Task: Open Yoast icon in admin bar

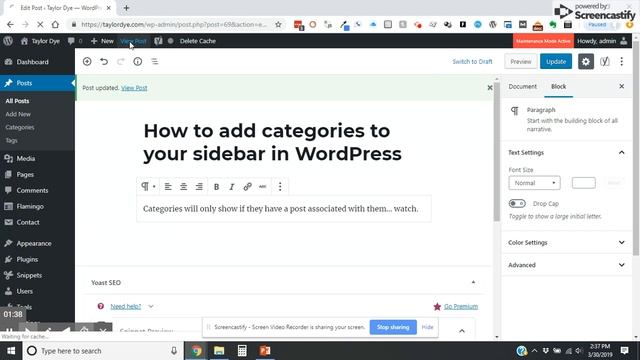Action: [158, 41]
